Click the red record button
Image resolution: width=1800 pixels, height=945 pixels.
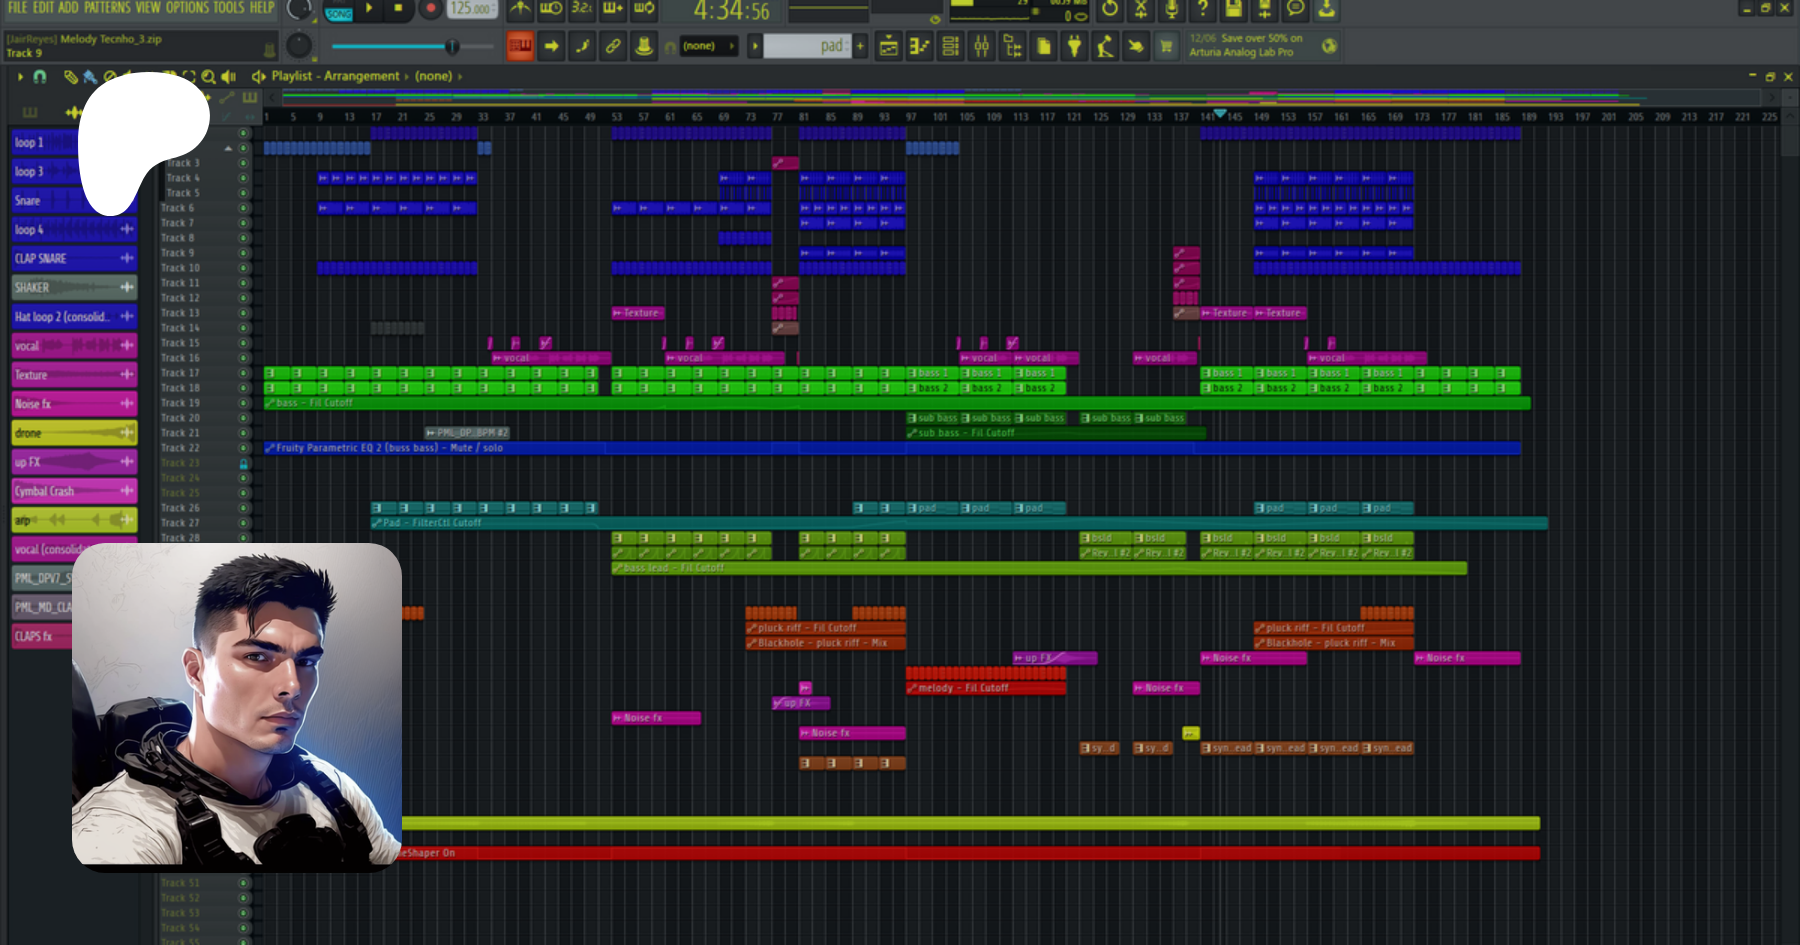(430, 9)
